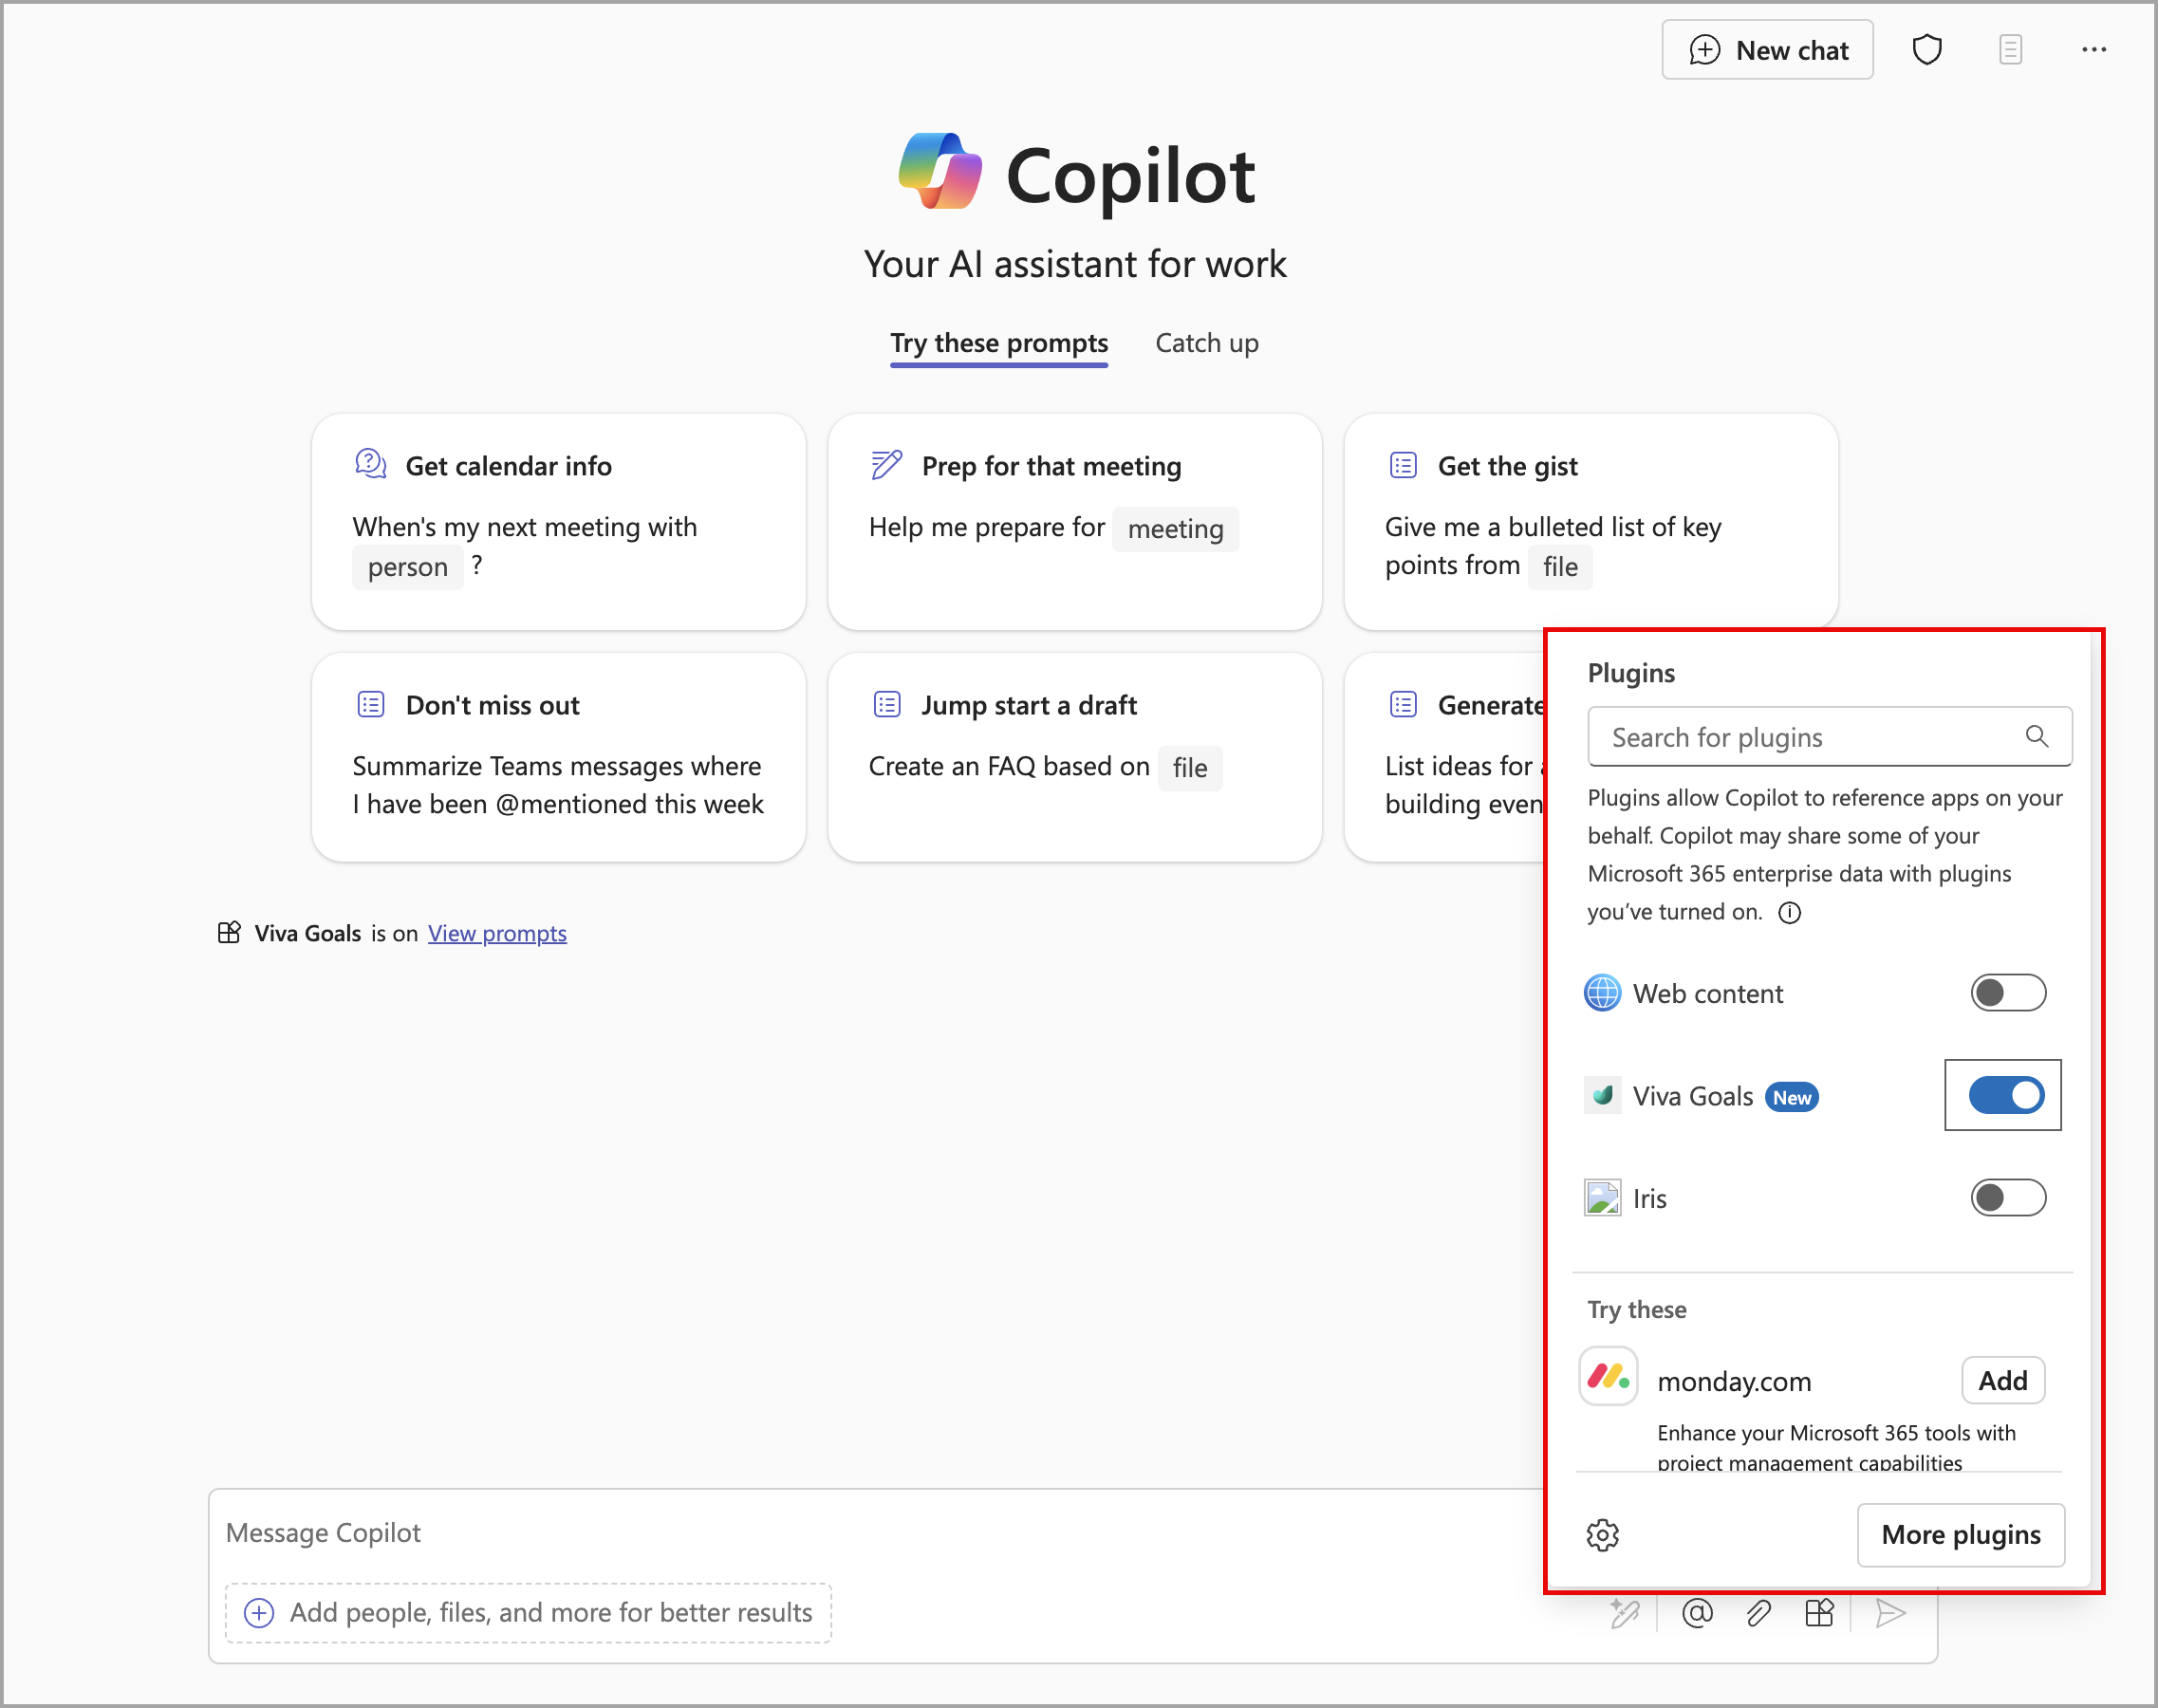Toggle the Iris plugin on
2158x1708 pixels.
pyautogui.click(x=2007, y=1198)
